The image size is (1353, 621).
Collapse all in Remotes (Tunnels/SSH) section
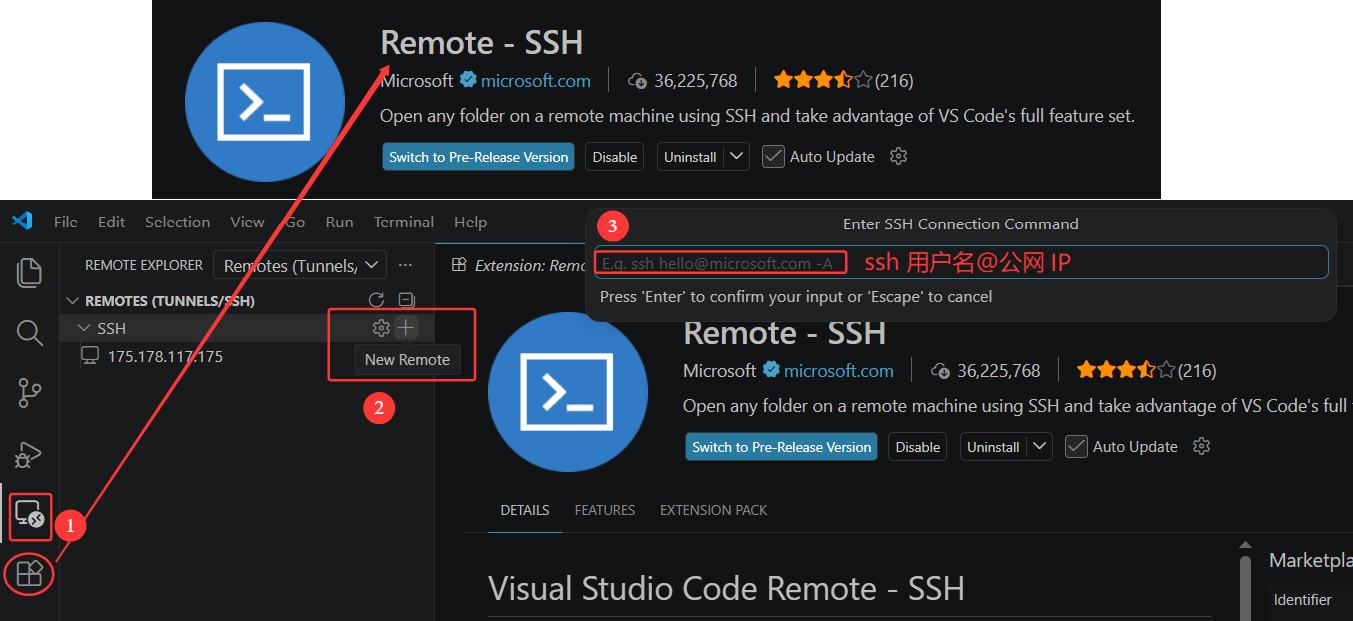click(406, 300)
